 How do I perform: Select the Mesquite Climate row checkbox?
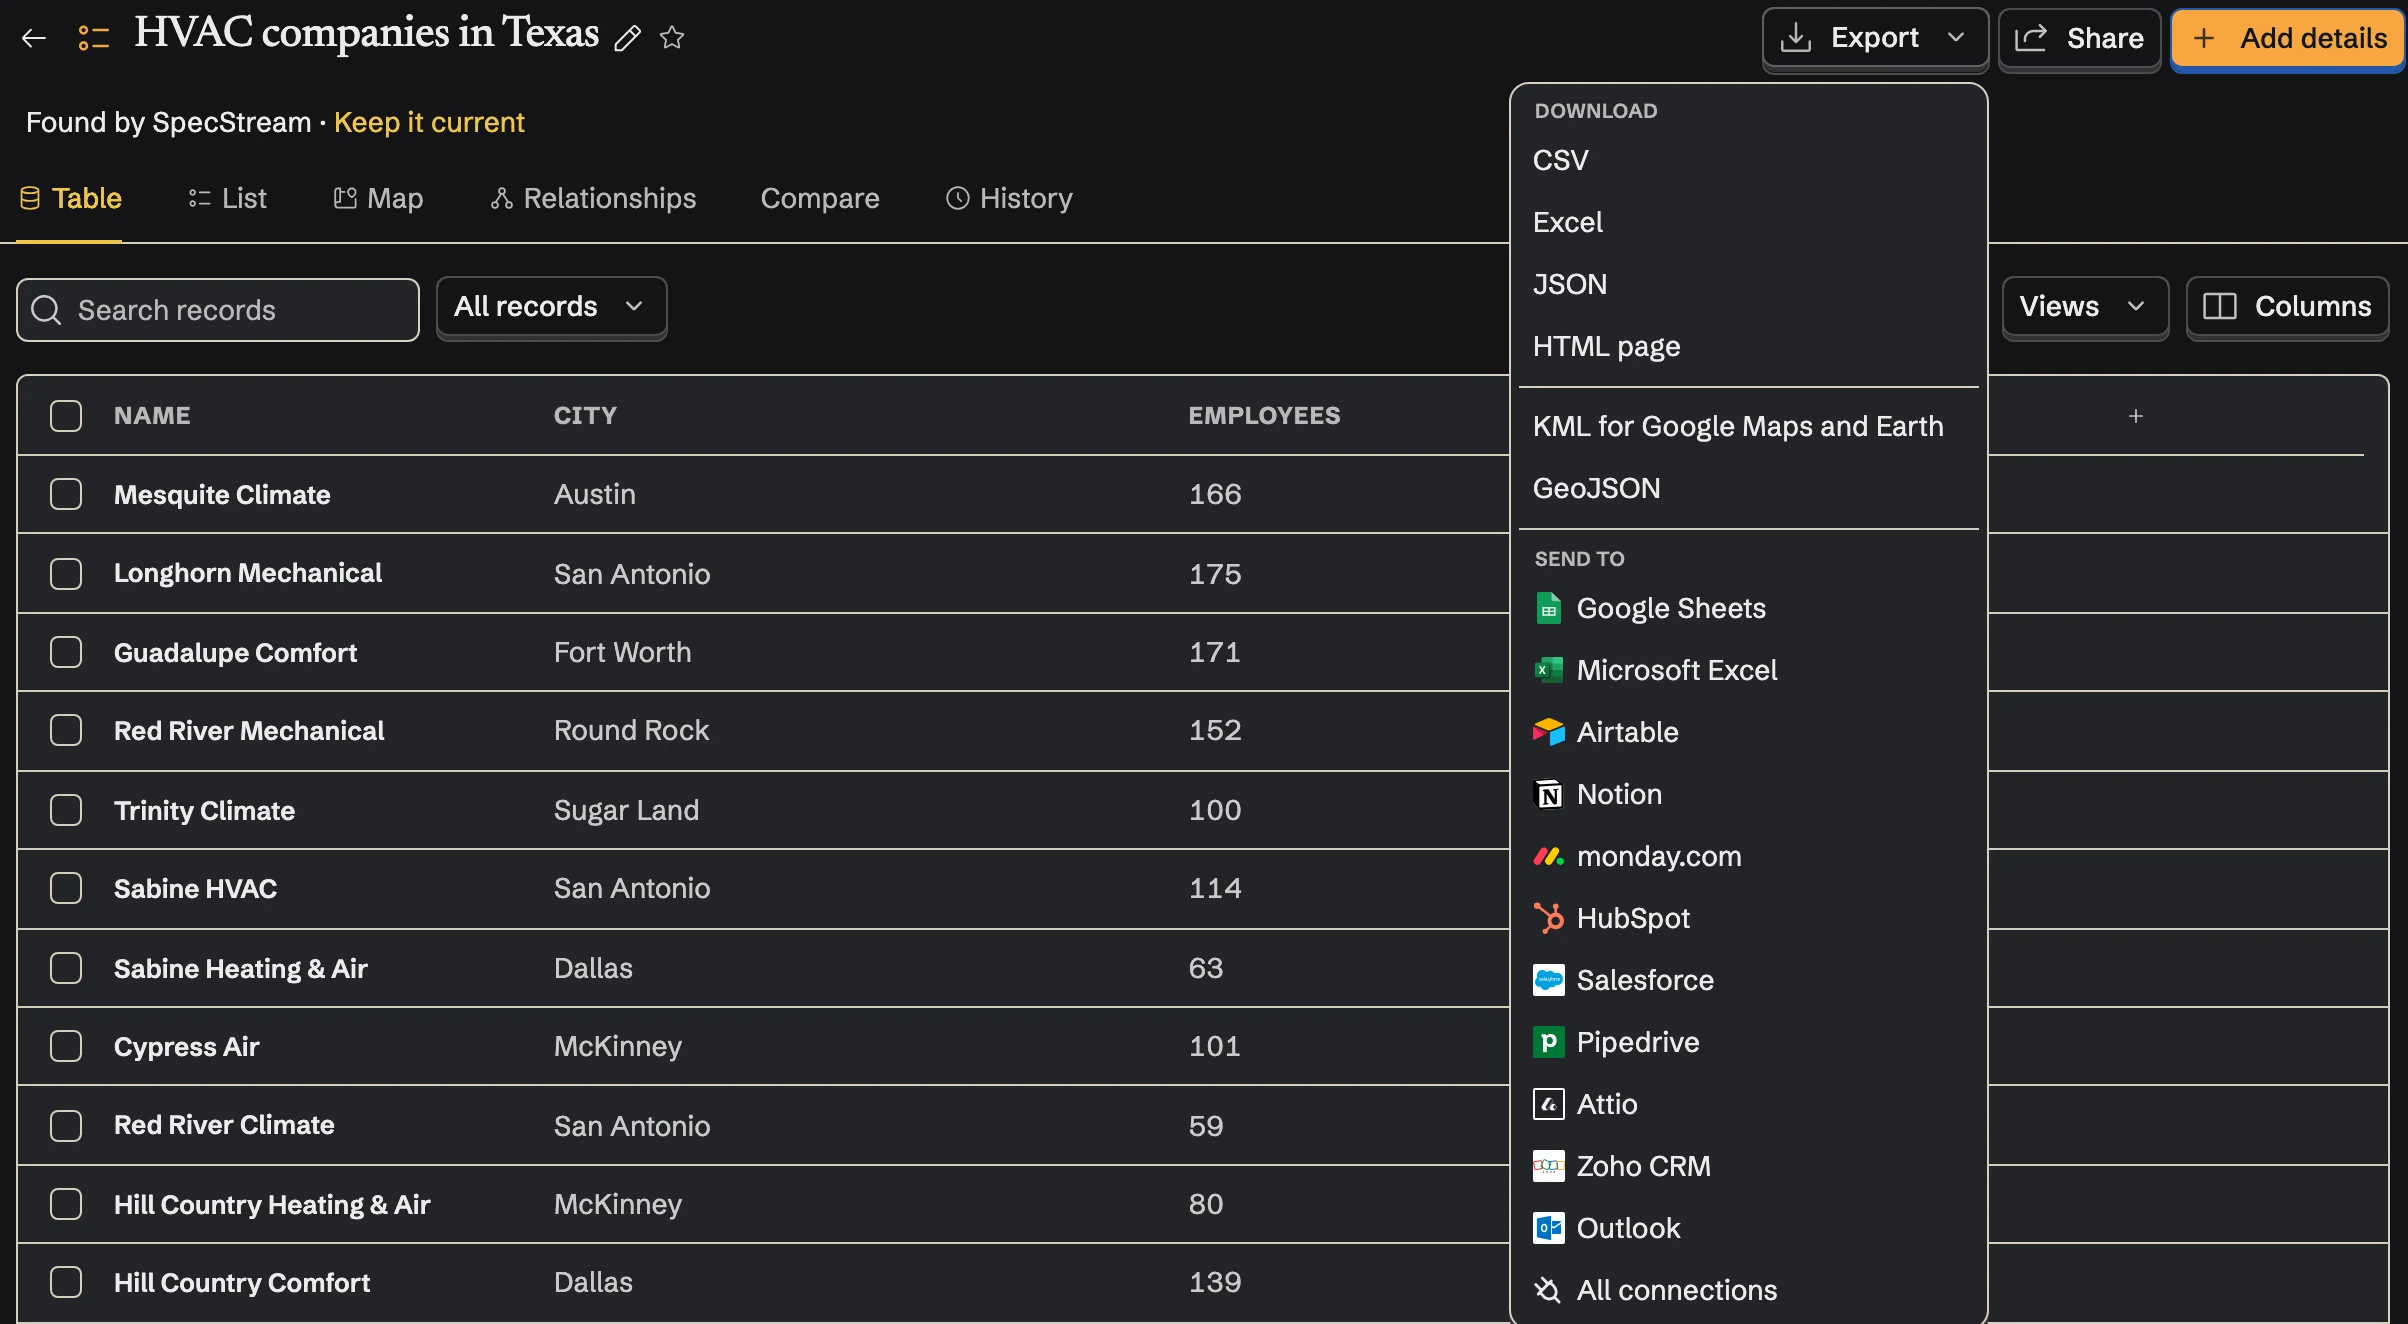[x=66, y=494]
